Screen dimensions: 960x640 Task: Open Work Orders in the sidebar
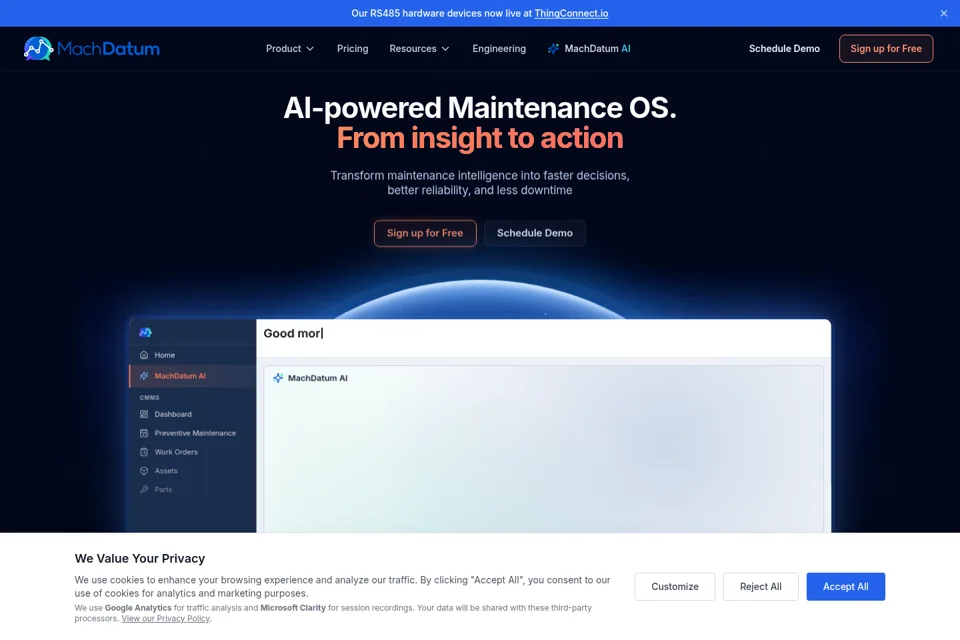click(192, 453)
